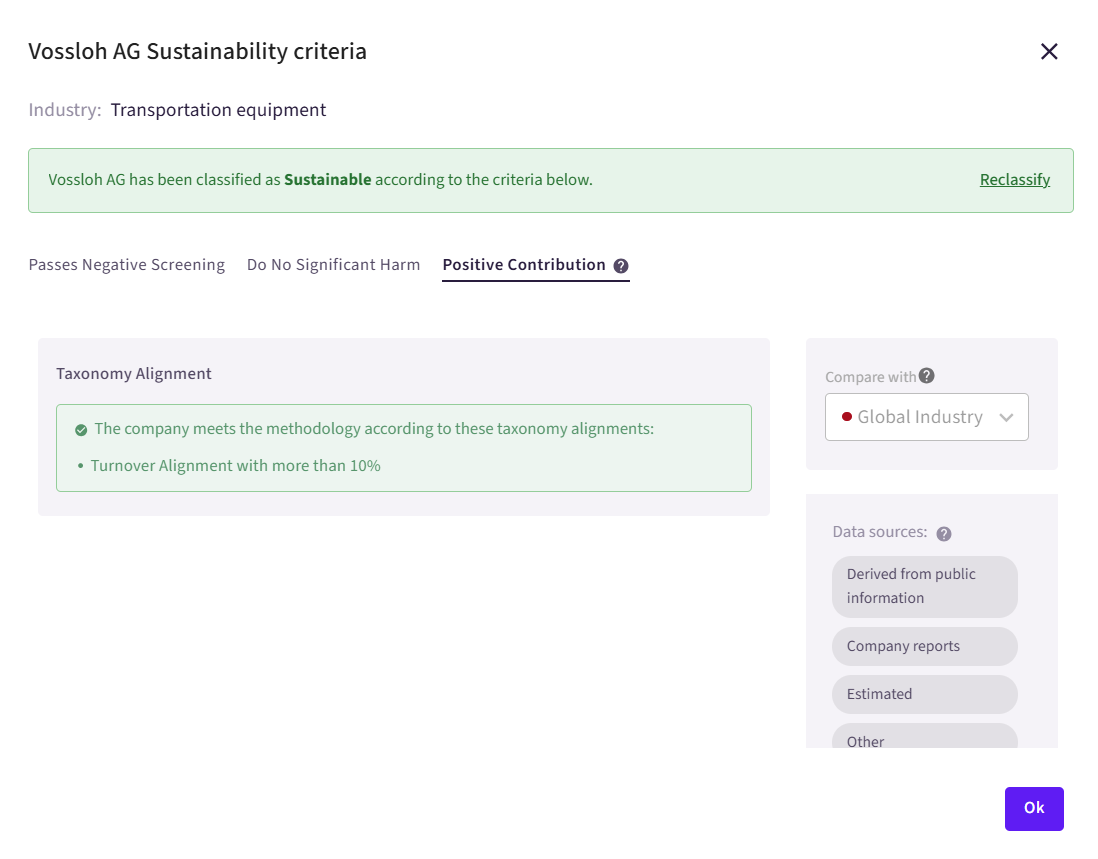Screen dimensions: 1098x859
Task: Select the Positive Contribution tab
Action: [x=524, y=265]
